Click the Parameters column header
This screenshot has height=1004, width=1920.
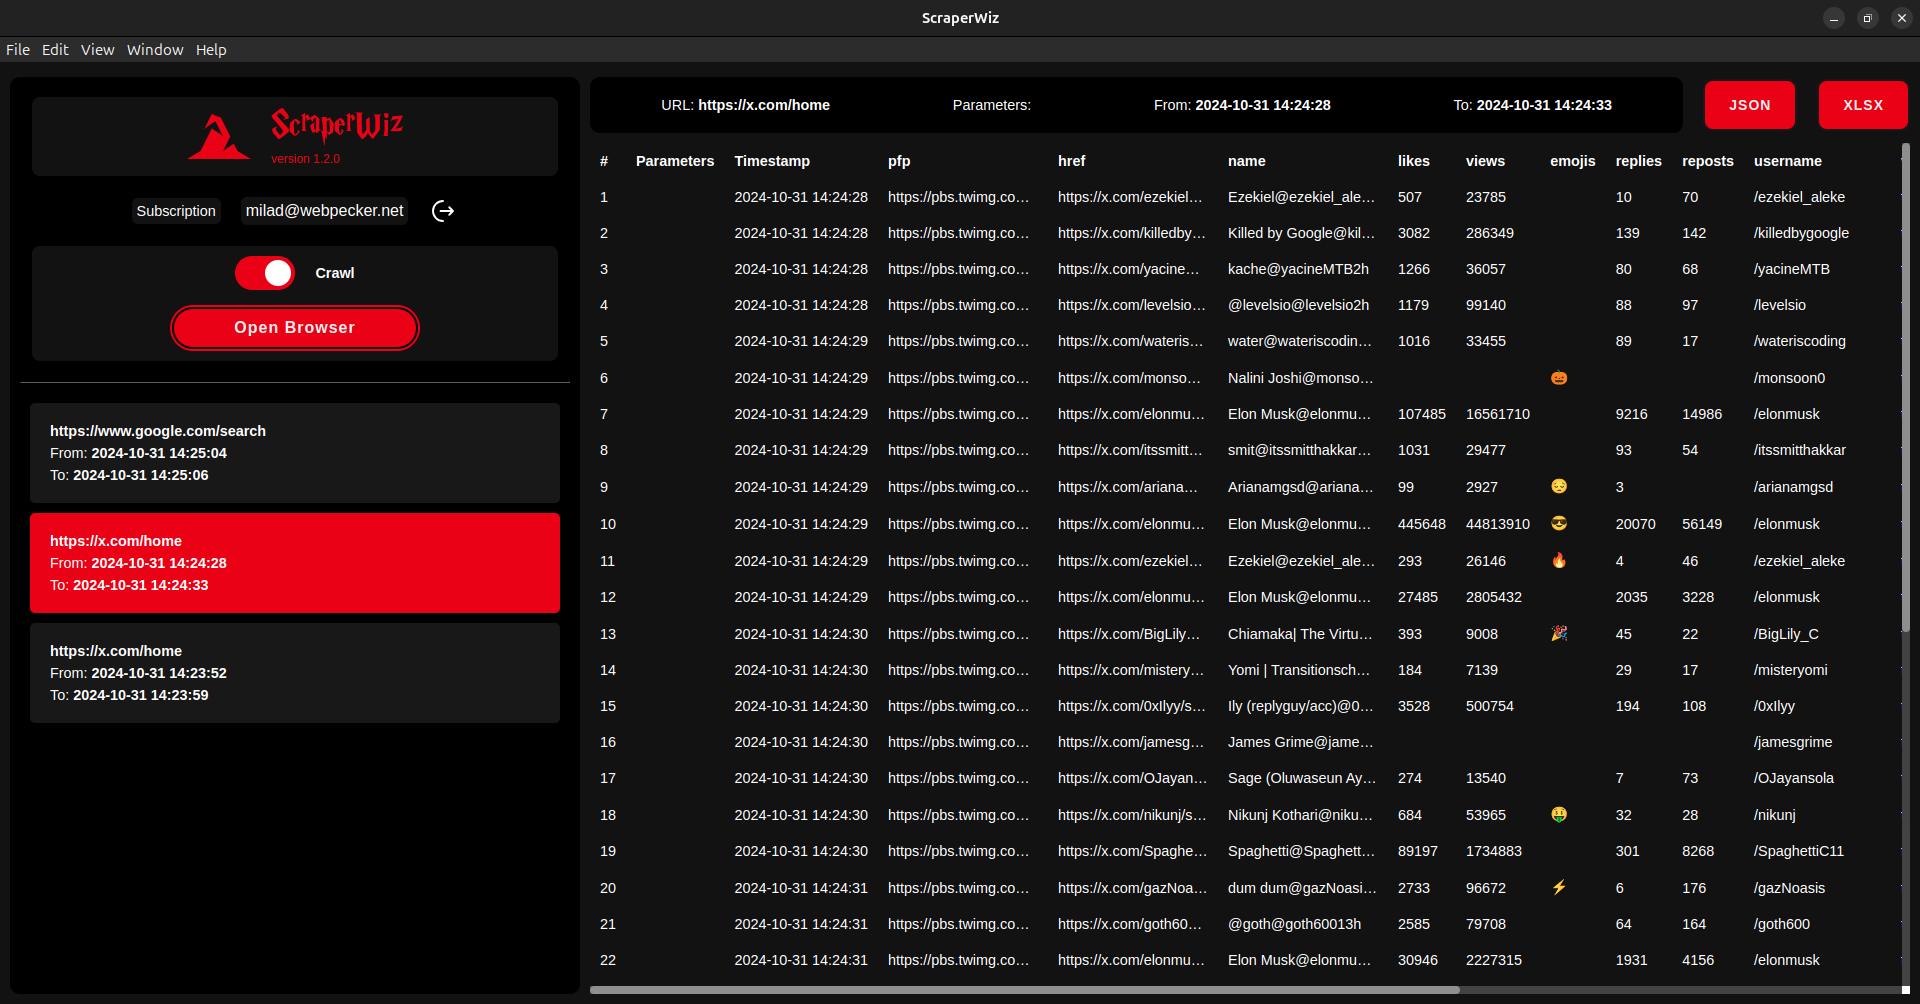675,161
